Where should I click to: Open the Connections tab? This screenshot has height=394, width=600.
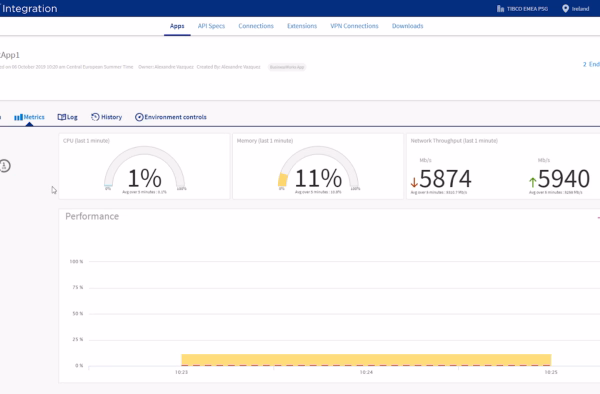[256, 26]
